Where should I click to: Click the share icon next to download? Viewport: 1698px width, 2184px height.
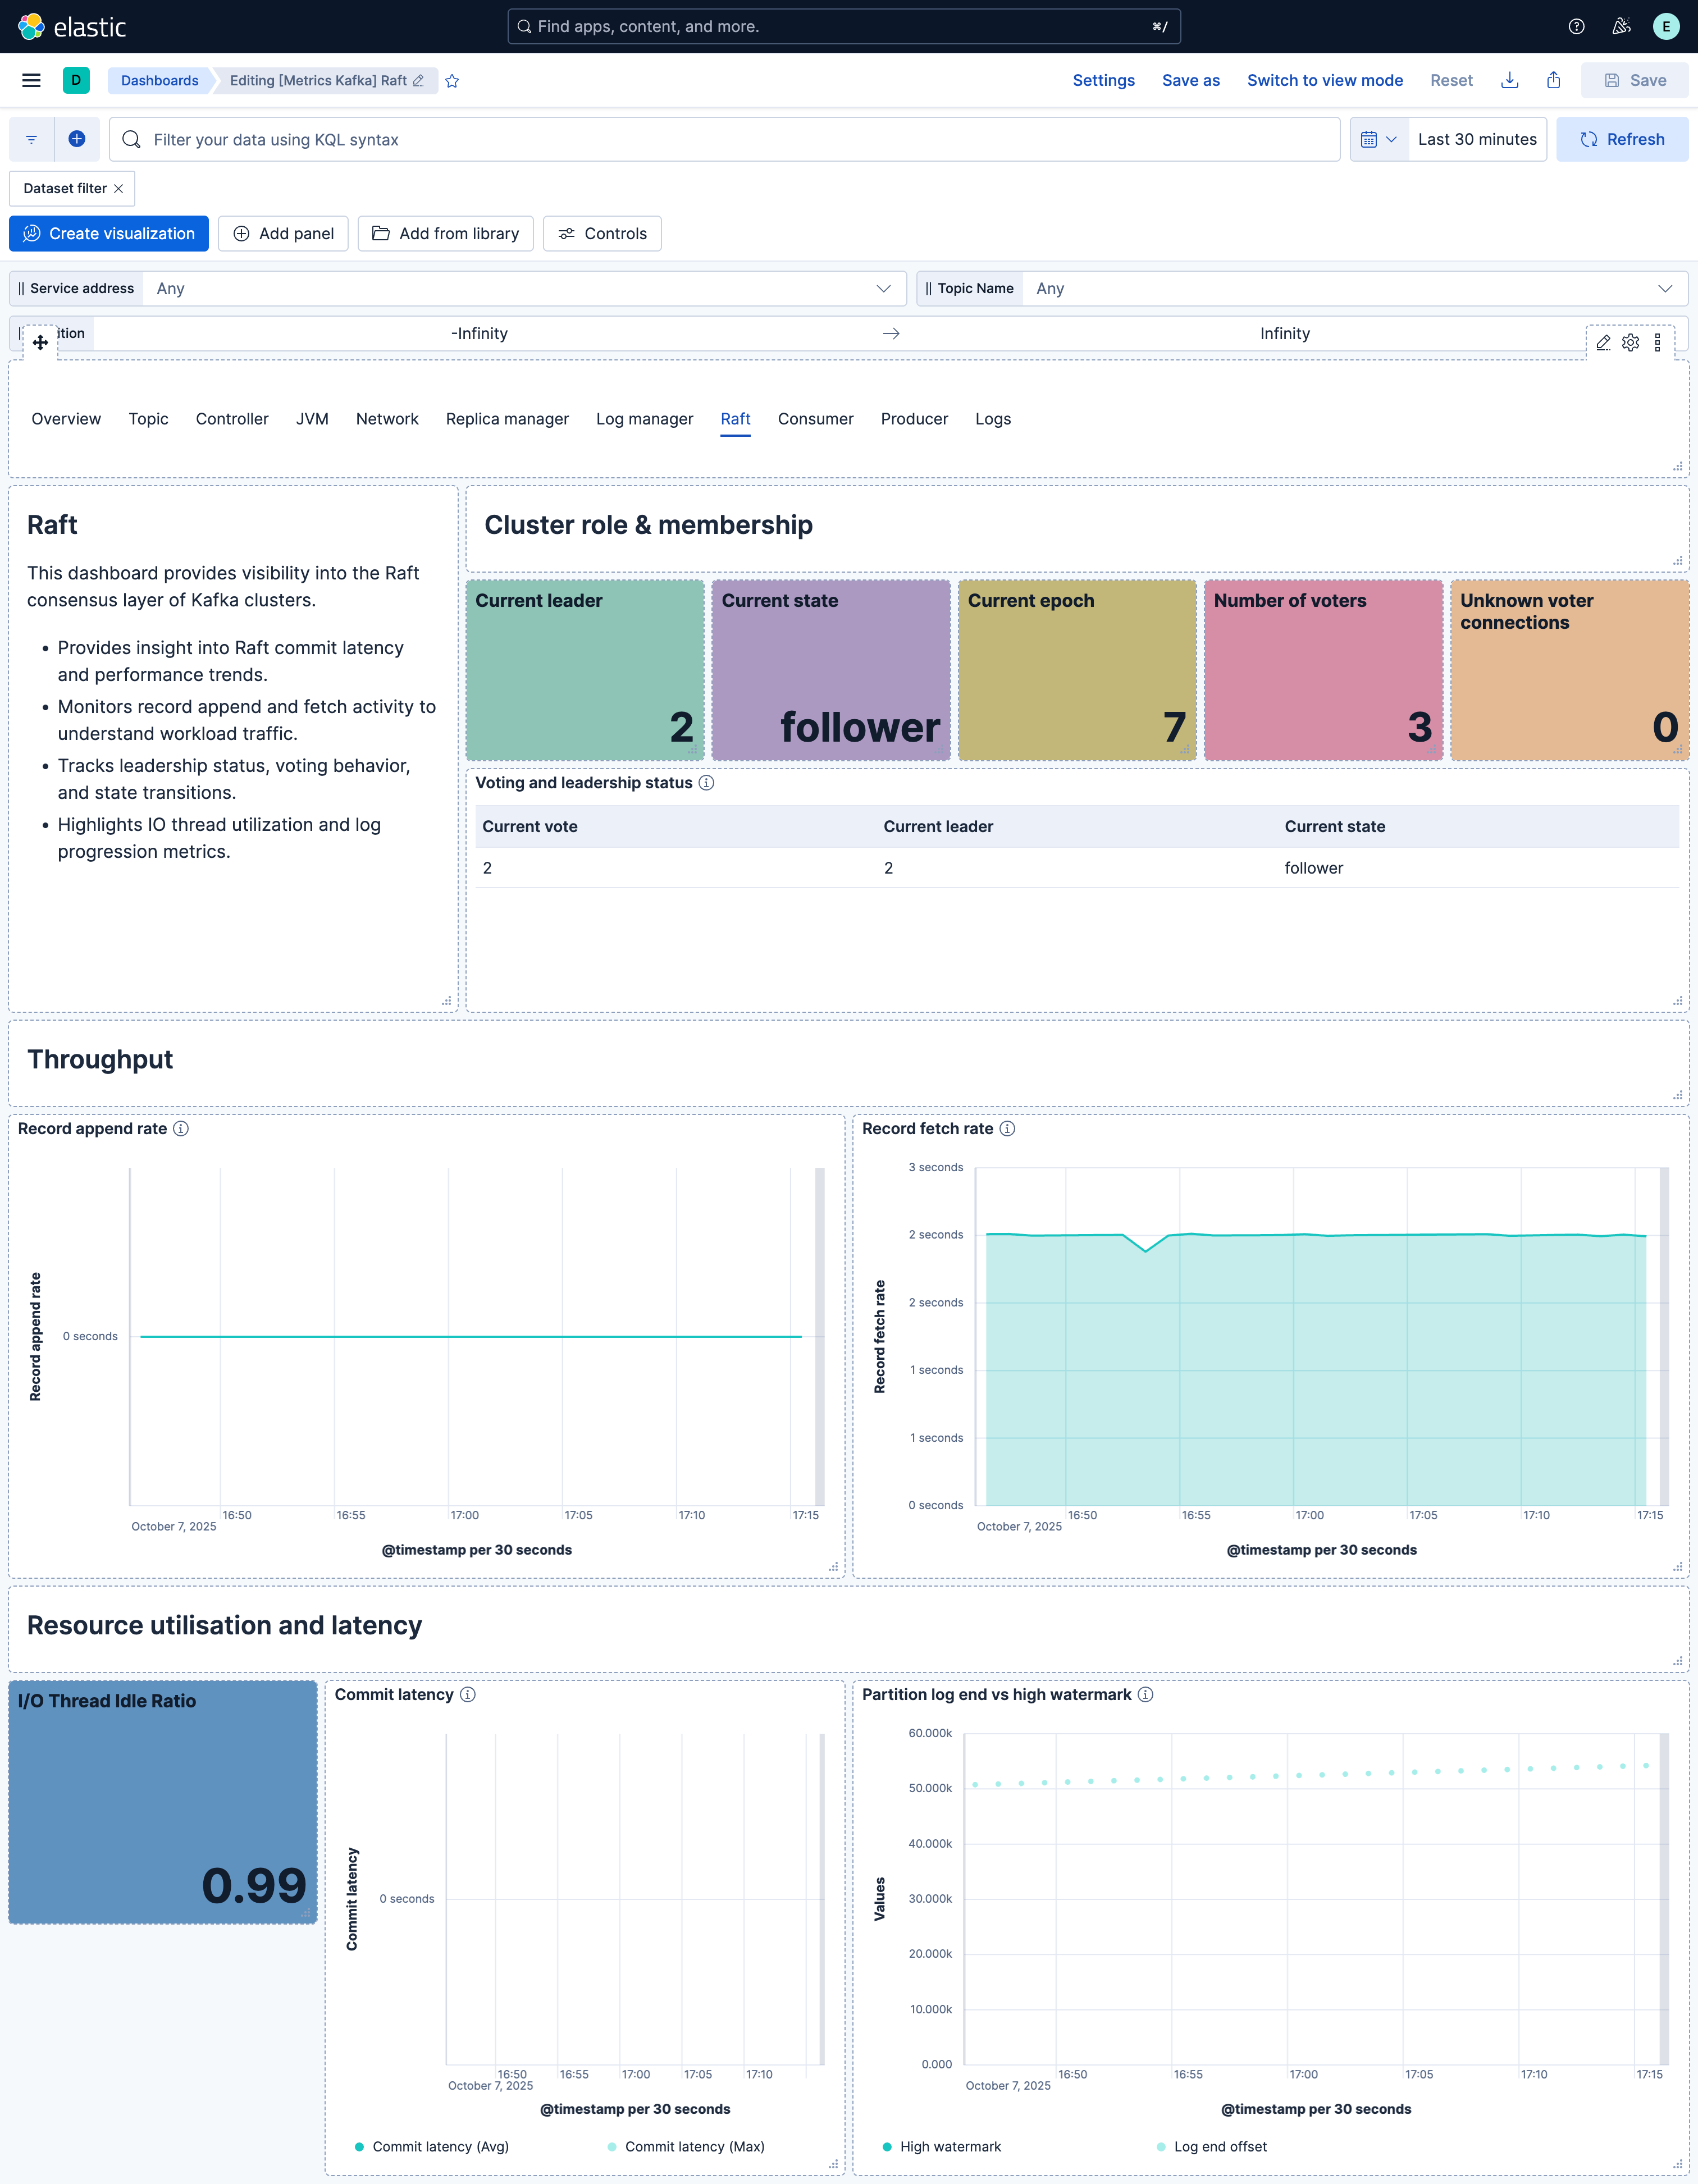point(1554,80)
